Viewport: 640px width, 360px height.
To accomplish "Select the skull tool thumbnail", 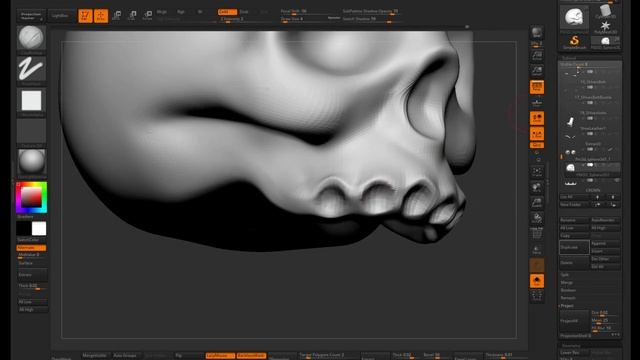I will tap(574, 18).
